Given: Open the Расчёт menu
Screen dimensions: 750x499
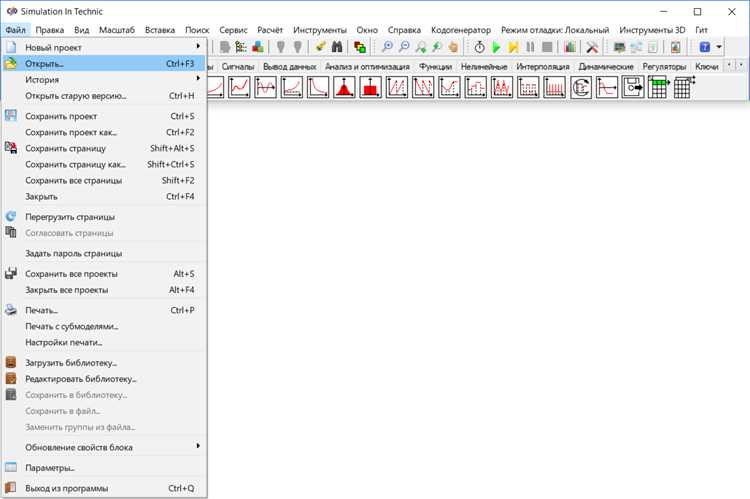Looking at the screenshot, I should click(x=270, y=30).
